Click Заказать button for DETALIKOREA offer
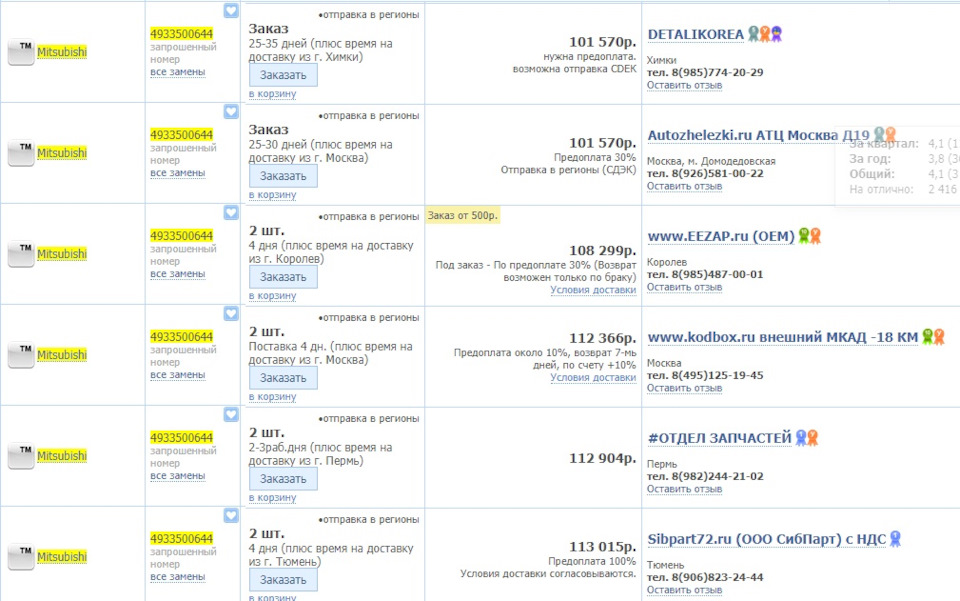960x601 pixels. (x=283, y=75)
